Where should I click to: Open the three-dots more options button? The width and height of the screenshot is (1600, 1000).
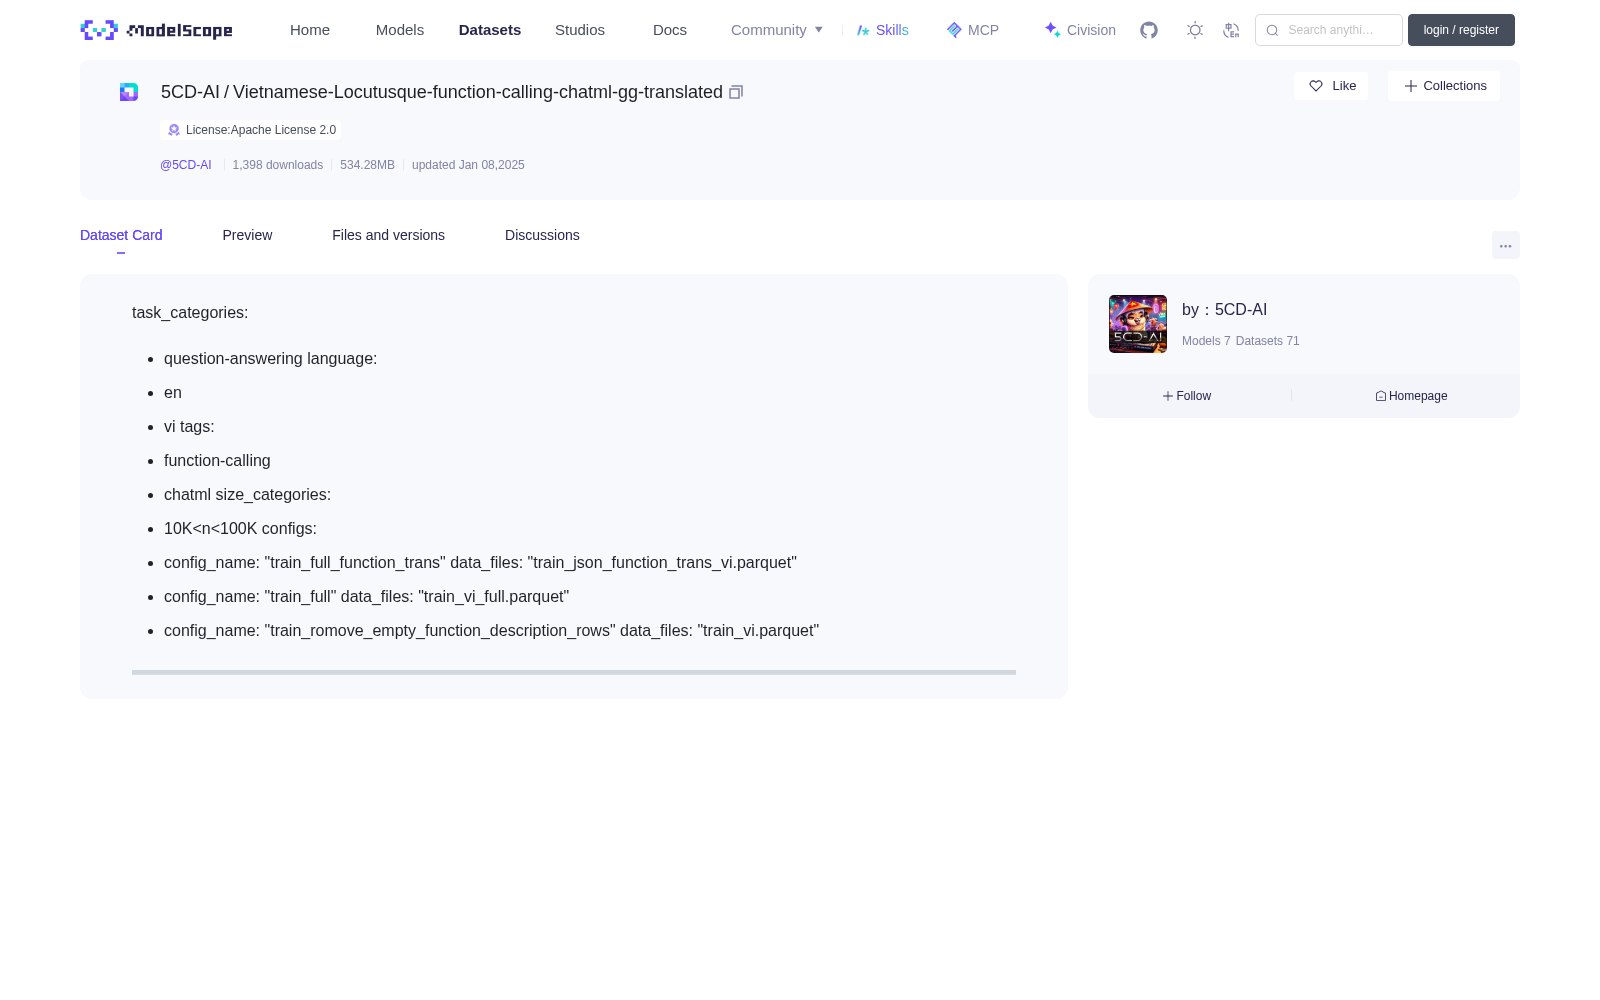coord(1506,245)
